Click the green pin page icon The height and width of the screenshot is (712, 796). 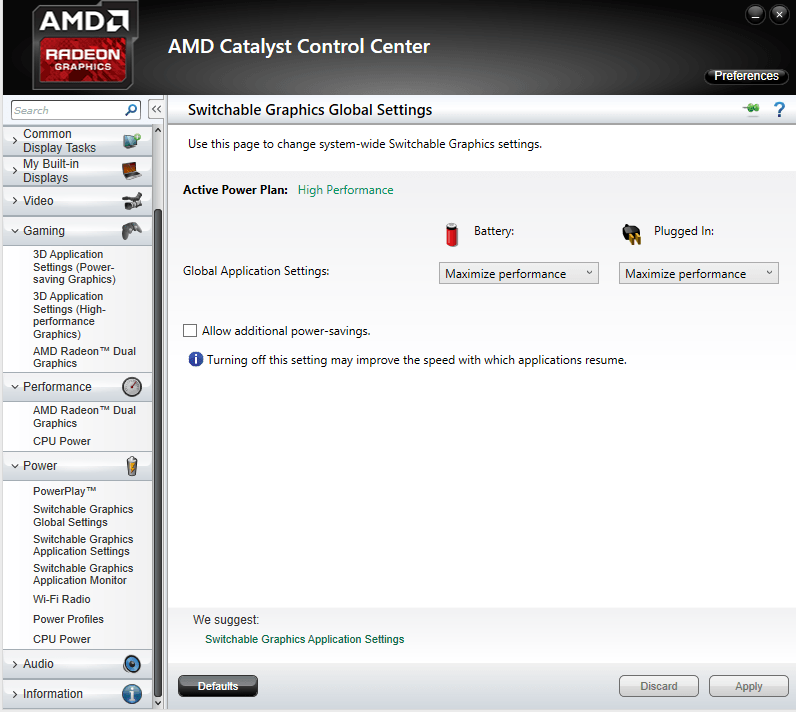tap(751, 109)
